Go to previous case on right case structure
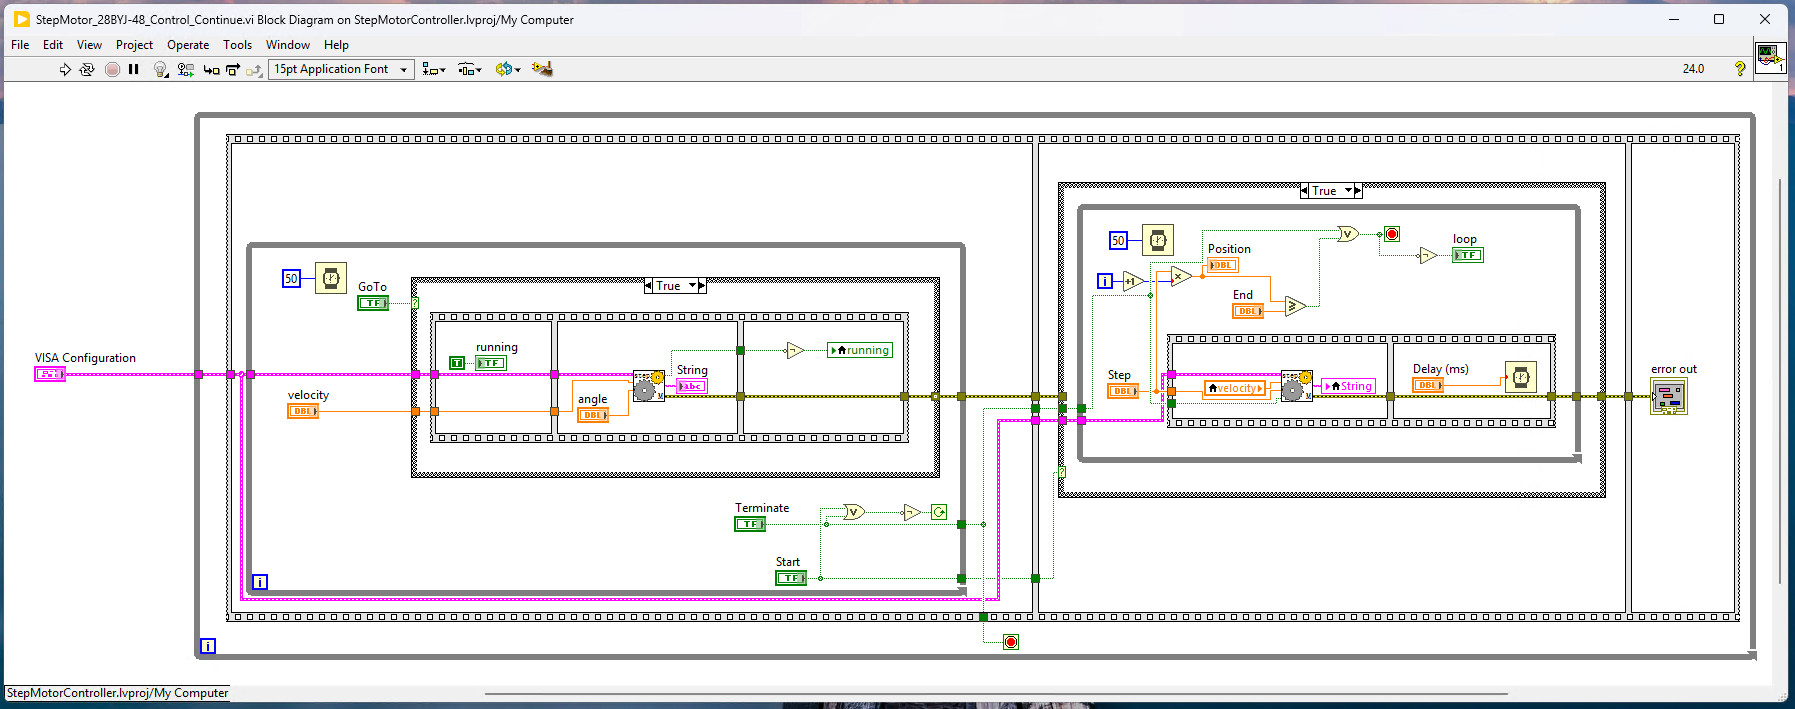Image resolution: width=1795 pixels, height=709 pixels. tap(1304, 191)
